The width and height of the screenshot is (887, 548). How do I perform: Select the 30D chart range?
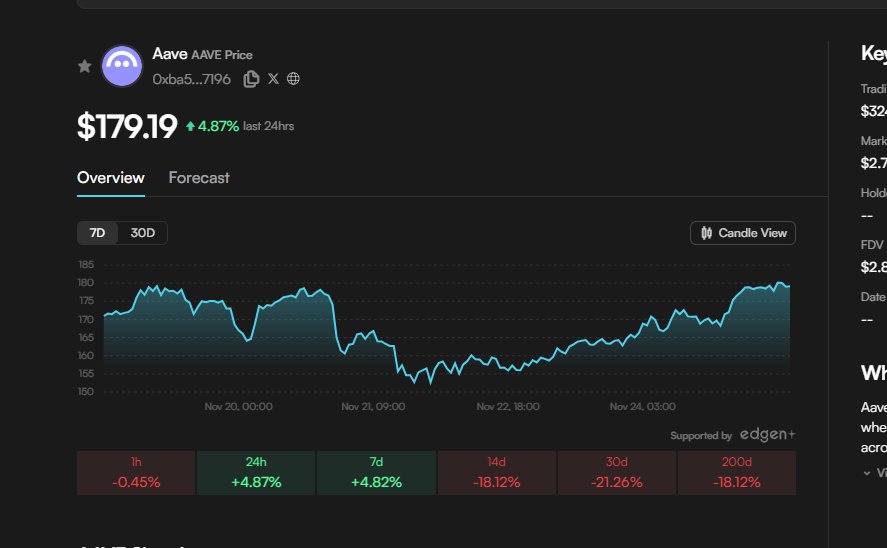(x=143, y=233)
